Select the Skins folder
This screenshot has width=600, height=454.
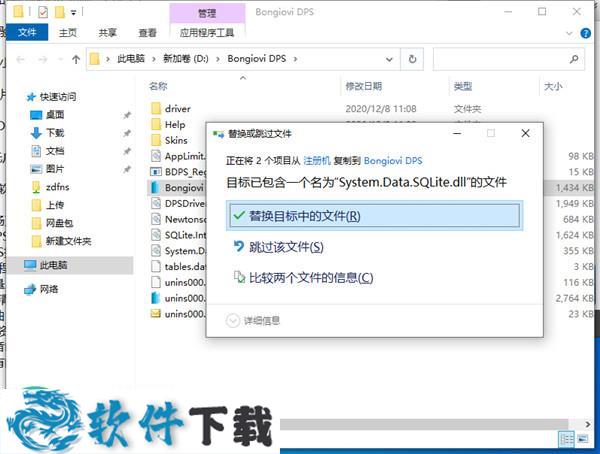tap(176, 140)
